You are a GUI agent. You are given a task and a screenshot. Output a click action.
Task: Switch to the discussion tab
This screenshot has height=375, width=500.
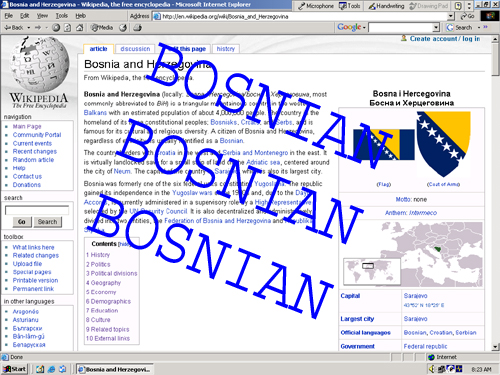tap(135, 49)
